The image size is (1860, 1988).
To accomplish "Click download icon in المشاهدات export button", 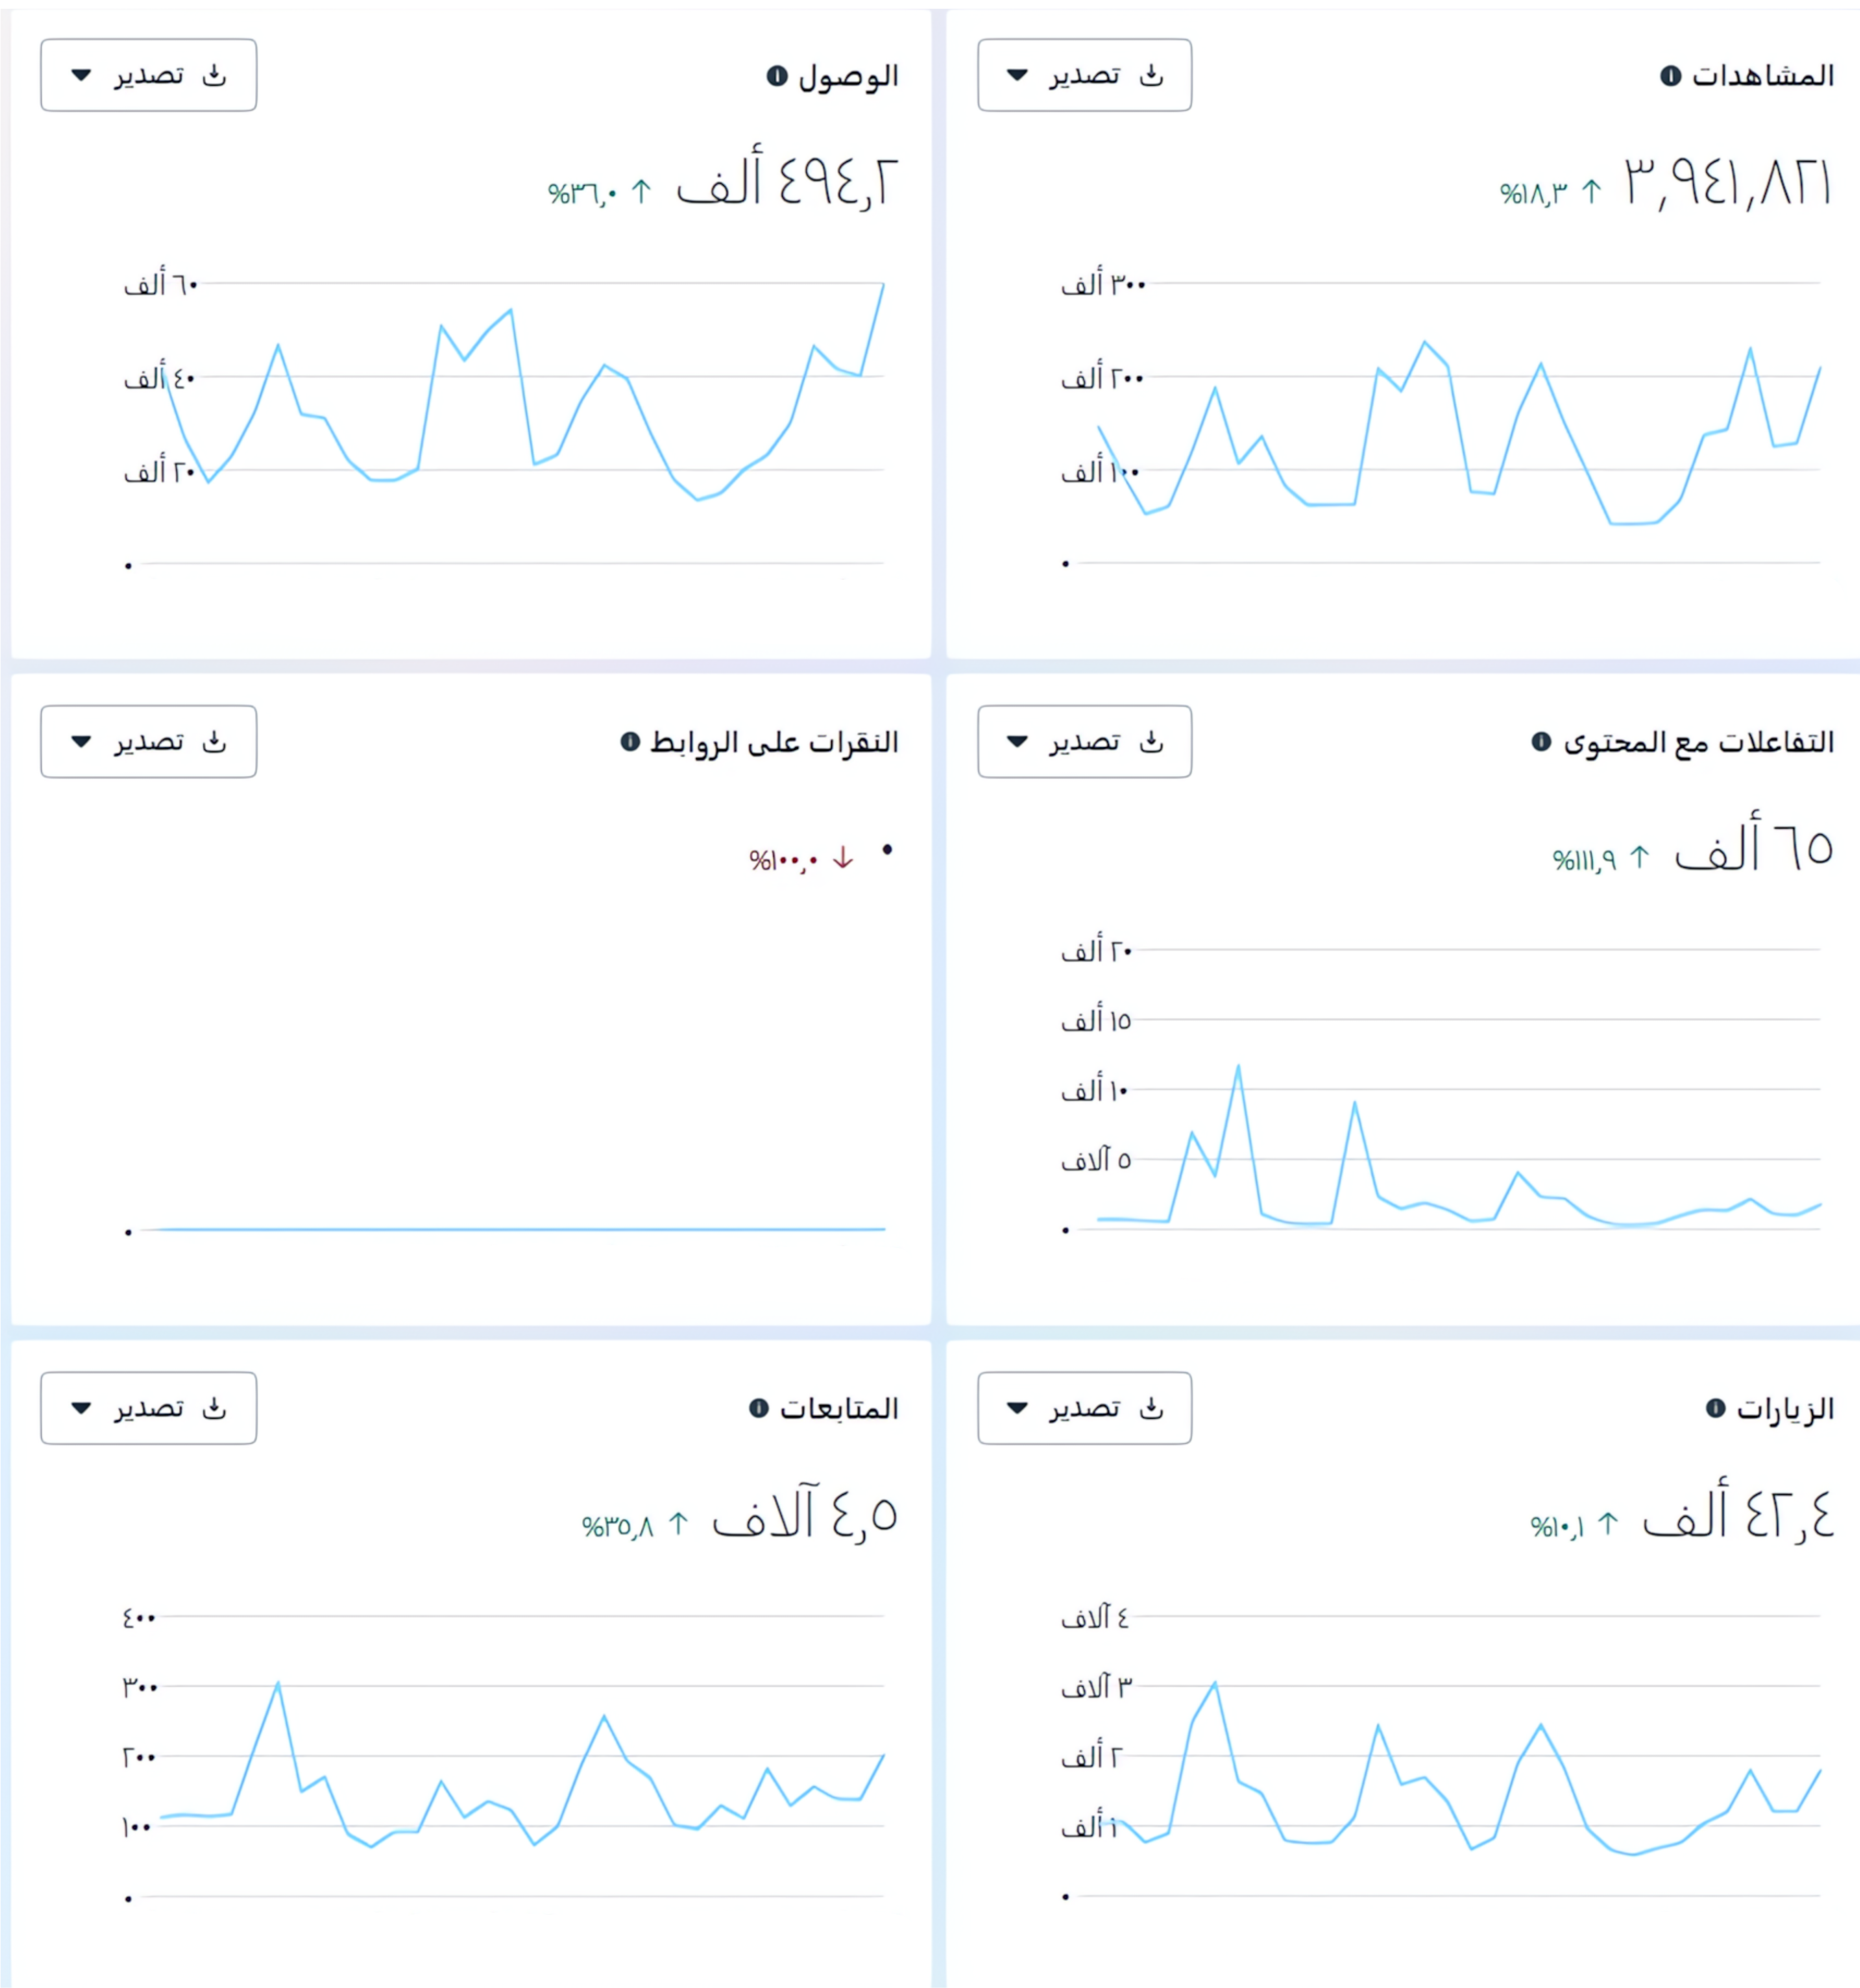I will coord(1152,75).
